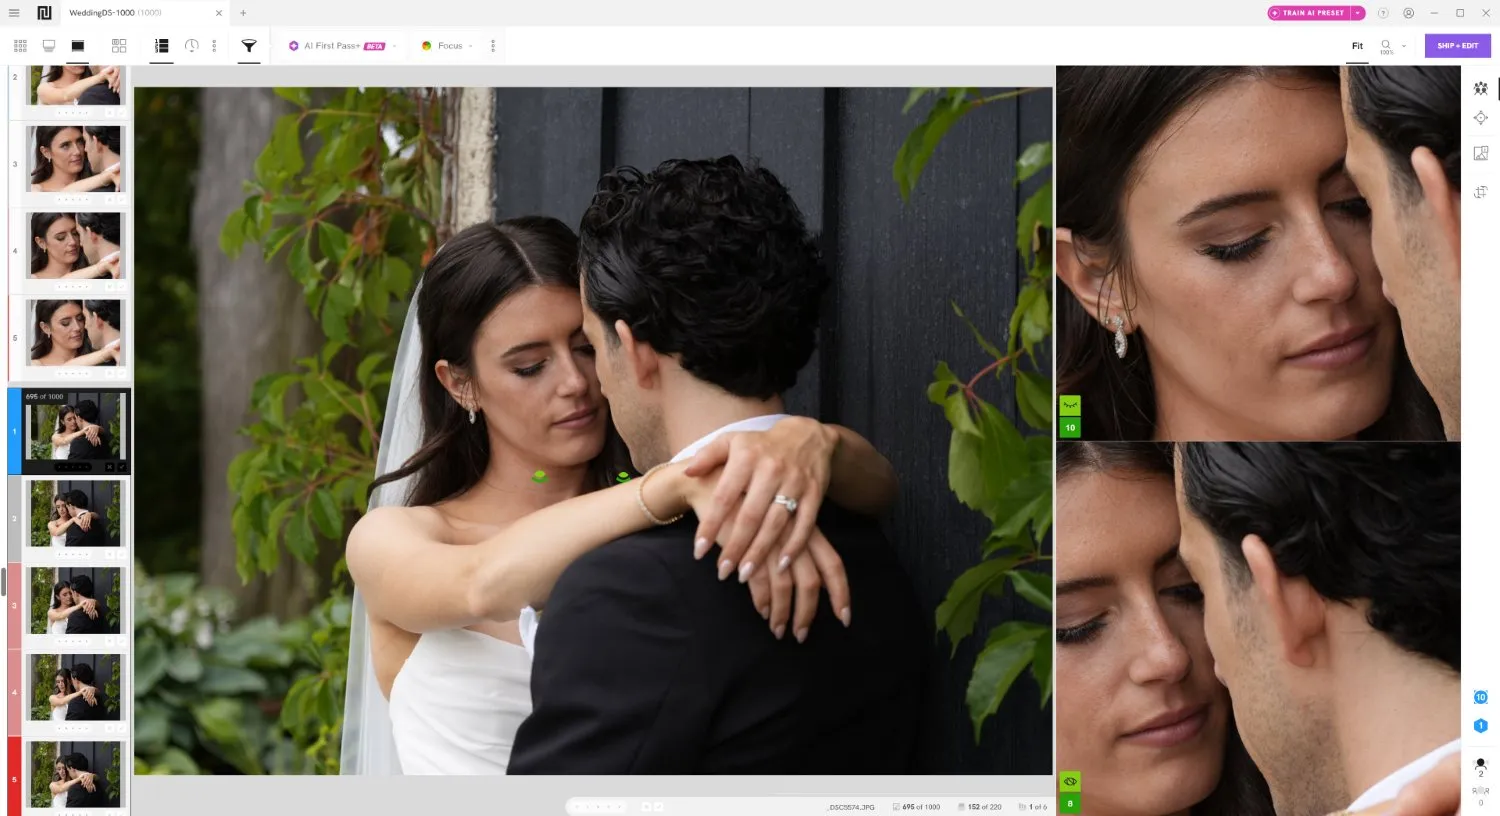Toggle the blue ship state badge labeled 10

[x=1481, y=697]
